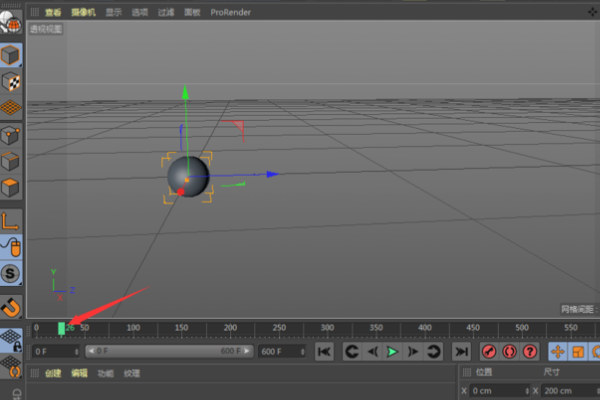Screen dimensions: 600x400
Task: Enable the Axis mode L-shaped icon
Action: (11, 221)
